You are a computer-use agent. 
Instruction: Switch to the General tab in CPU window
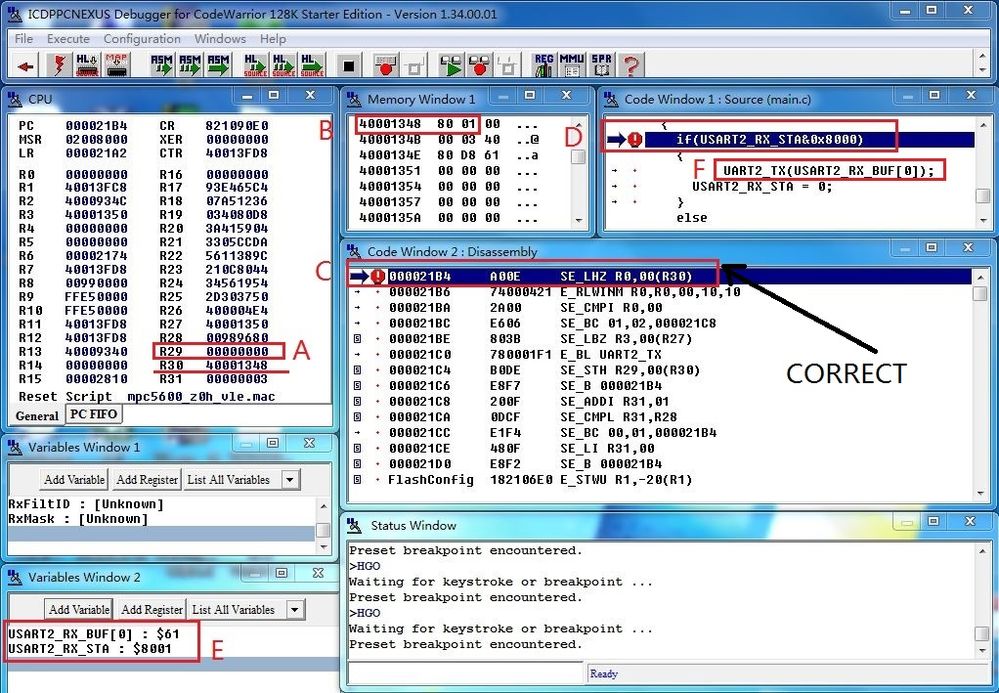(x=37, y=415)
